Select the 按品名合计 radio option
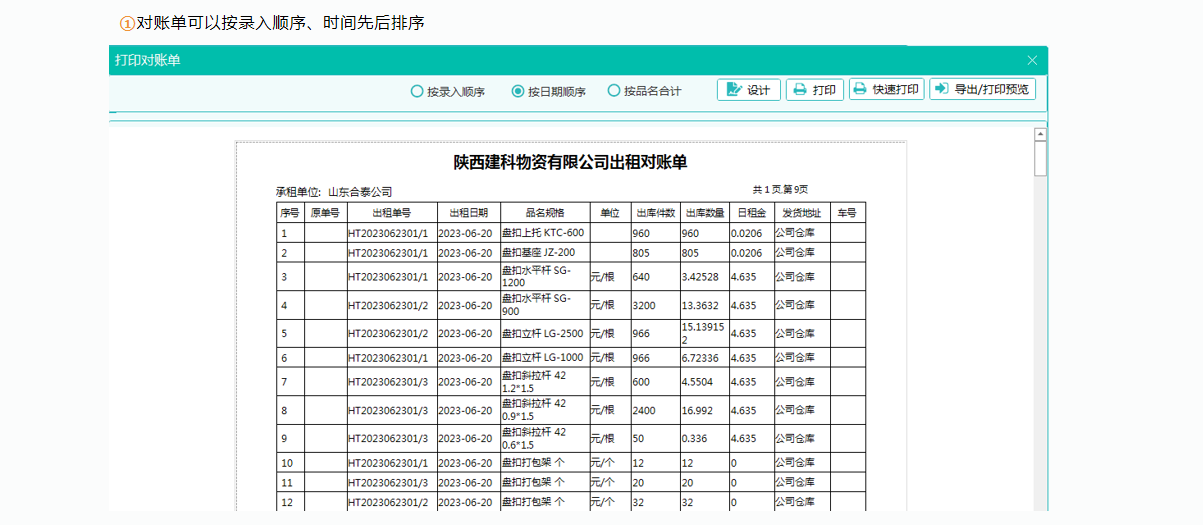This screenshot has width=1203, height=525. point(644,91)
